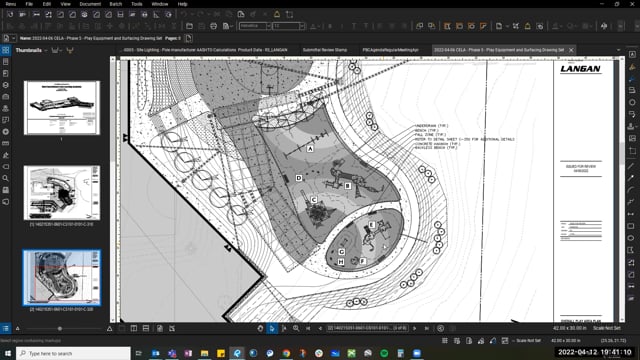Screen dimensions: 640x360
Task: Select the first cover sheet page thumbnail
Action: 62,108
